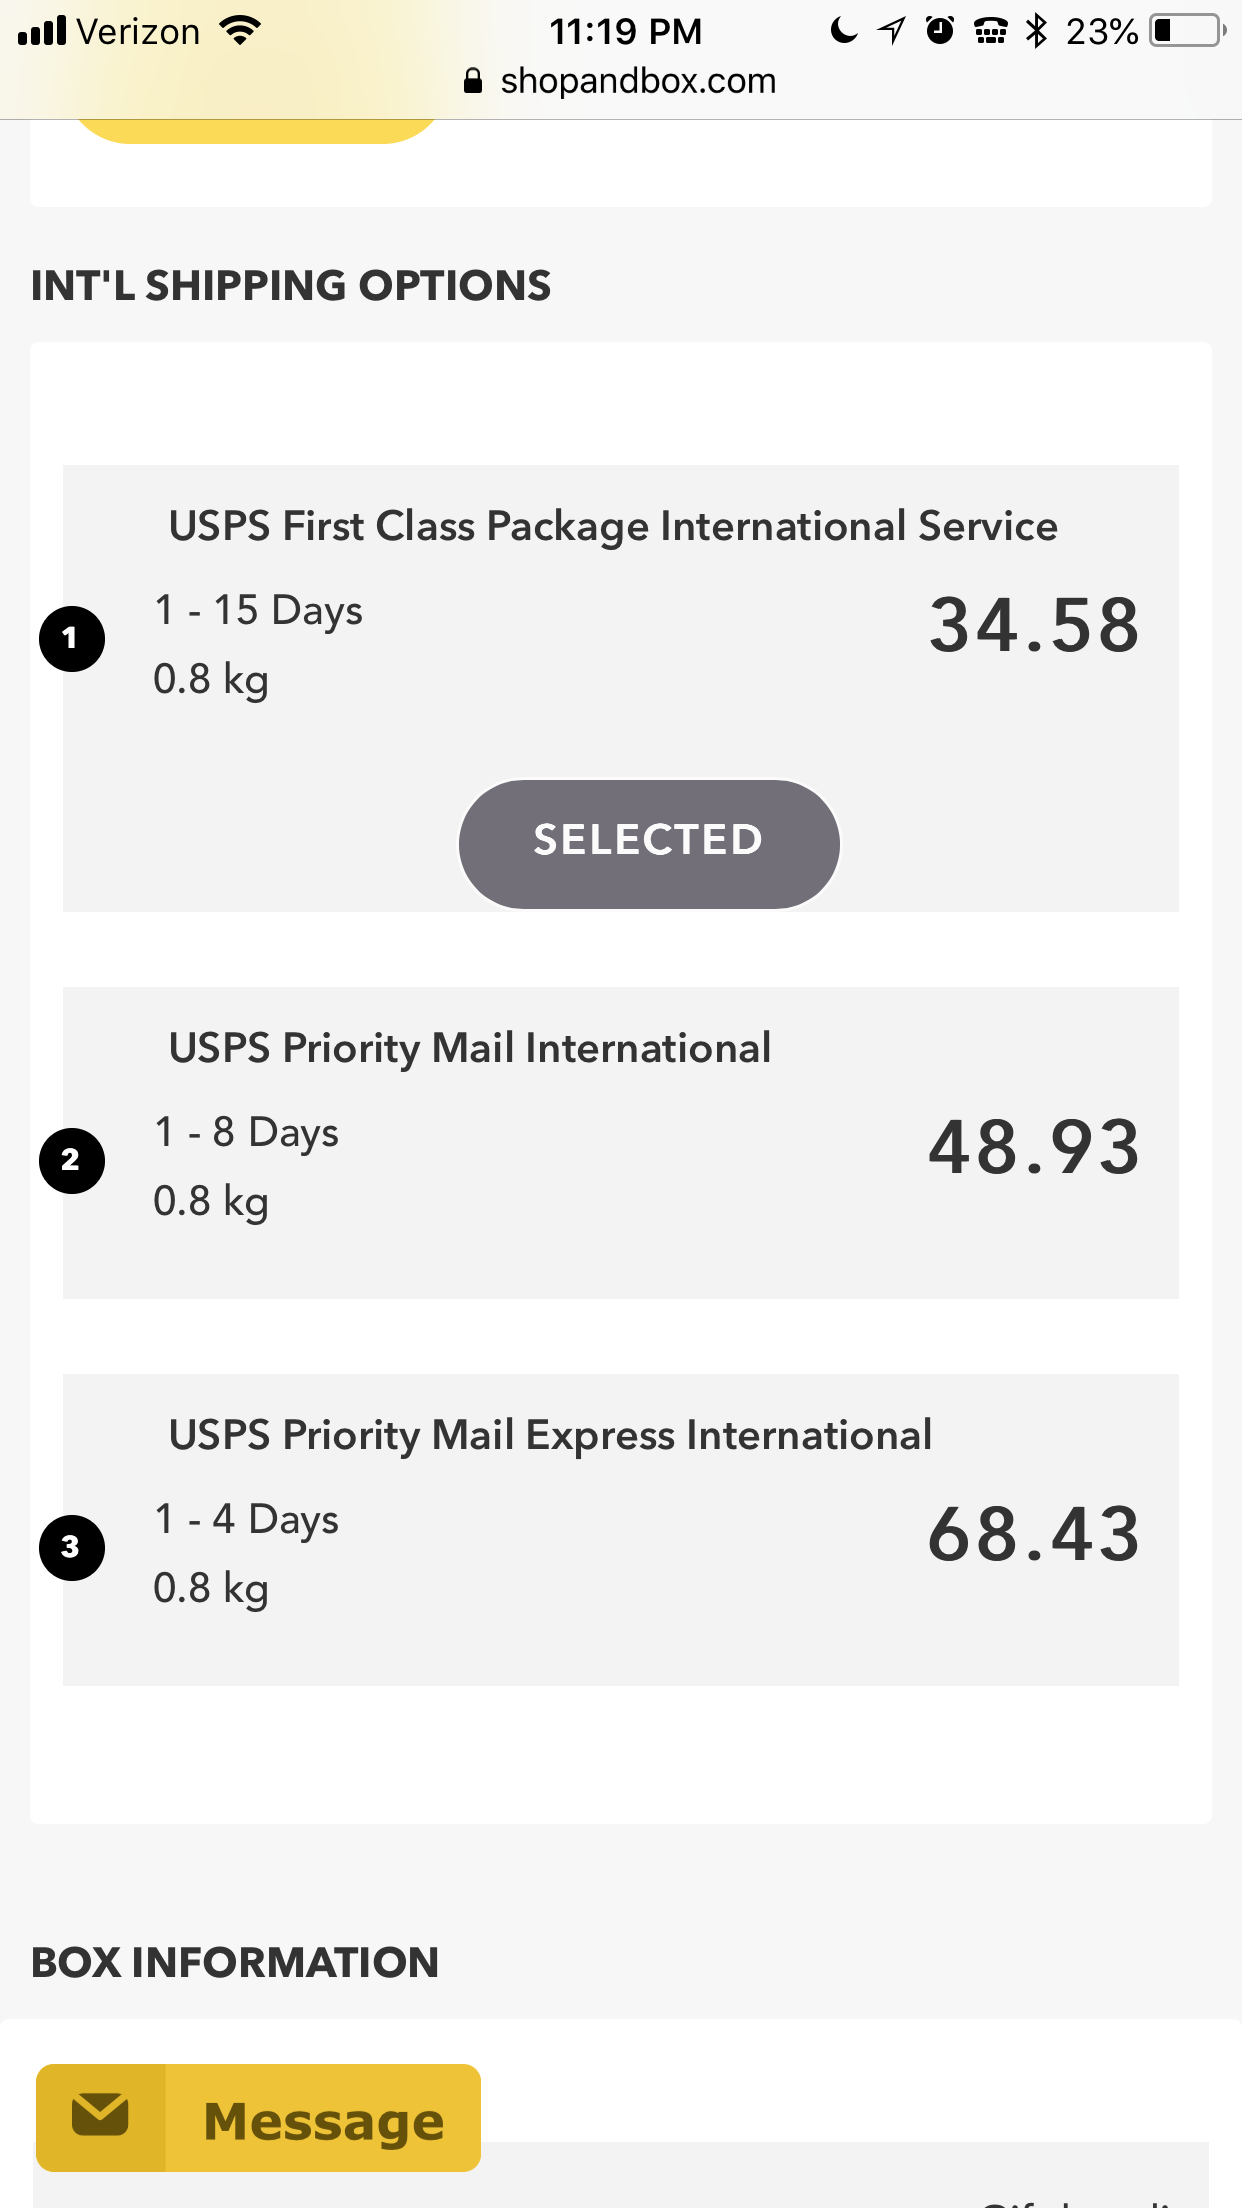Select USPS First Class Package International Service
Viewport: 1242px width, 2208px height.
click(x=612, y=526)
